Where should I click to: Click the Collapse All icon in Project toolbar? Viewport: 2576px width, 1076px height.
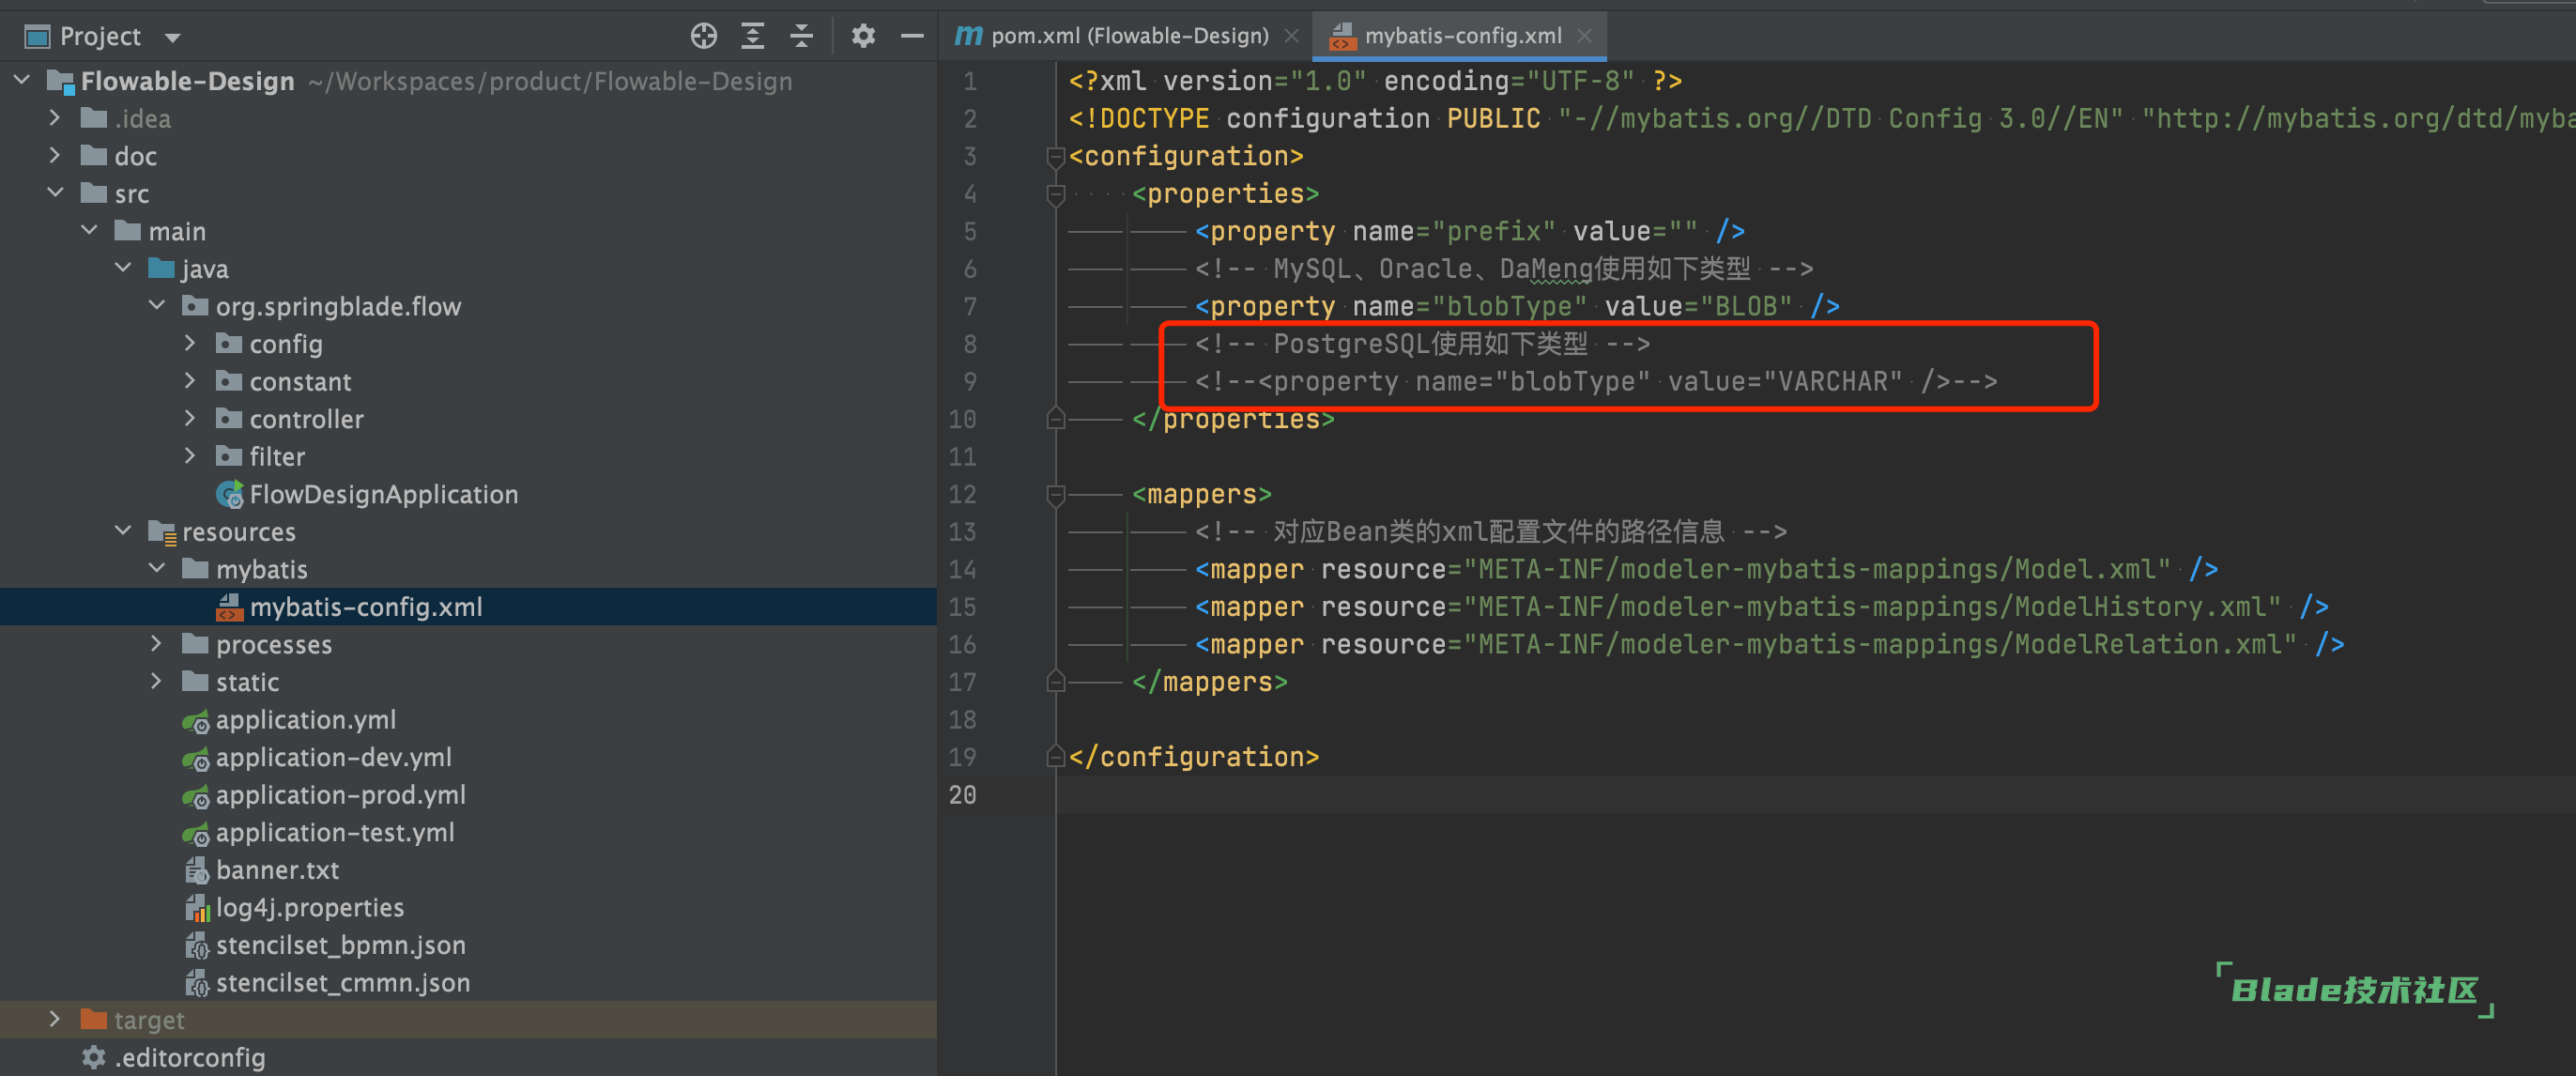[x=801, y=36]
